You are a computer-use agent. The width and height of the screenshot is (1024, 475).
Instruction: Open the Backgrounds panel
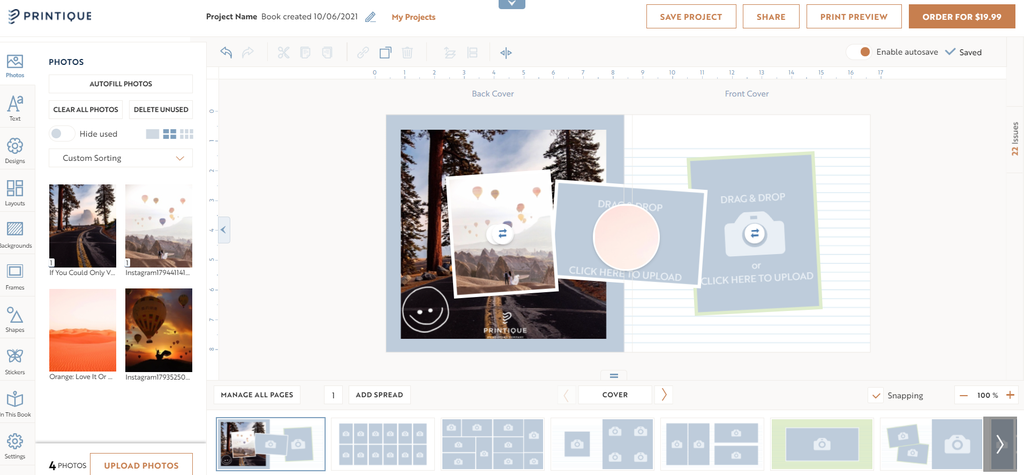pos(15,234)
